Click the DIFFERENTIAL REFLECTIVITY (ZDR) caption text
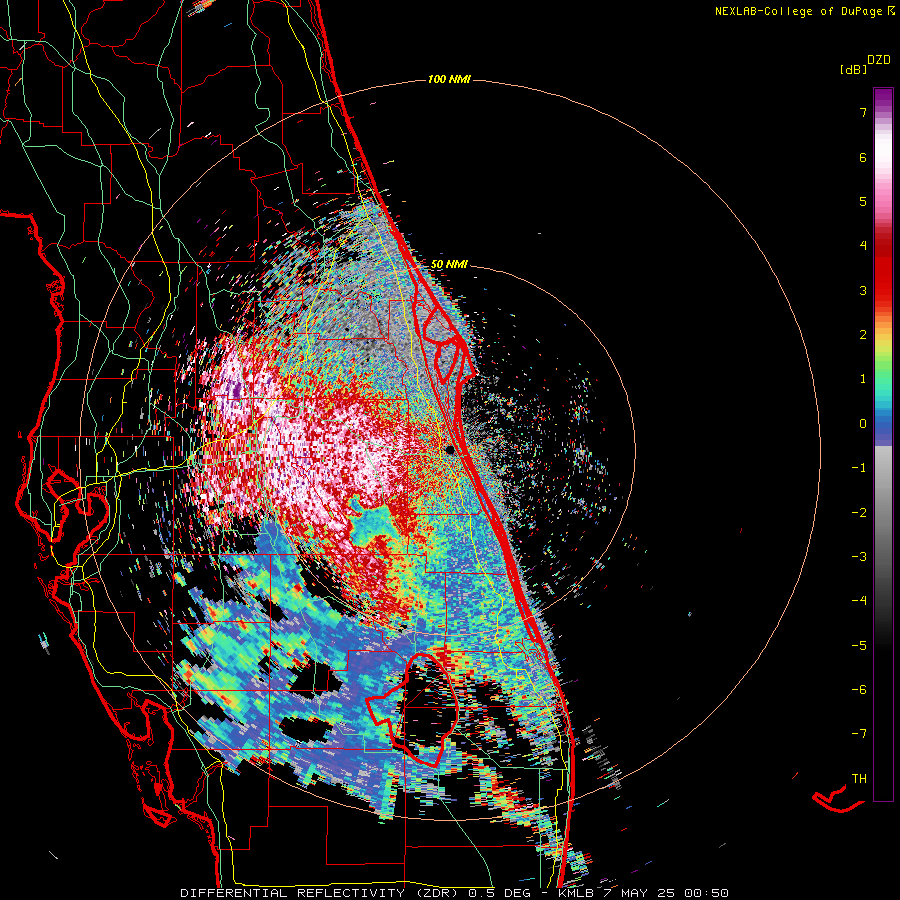Screen dimensions: 900x900 pos(320,893)
